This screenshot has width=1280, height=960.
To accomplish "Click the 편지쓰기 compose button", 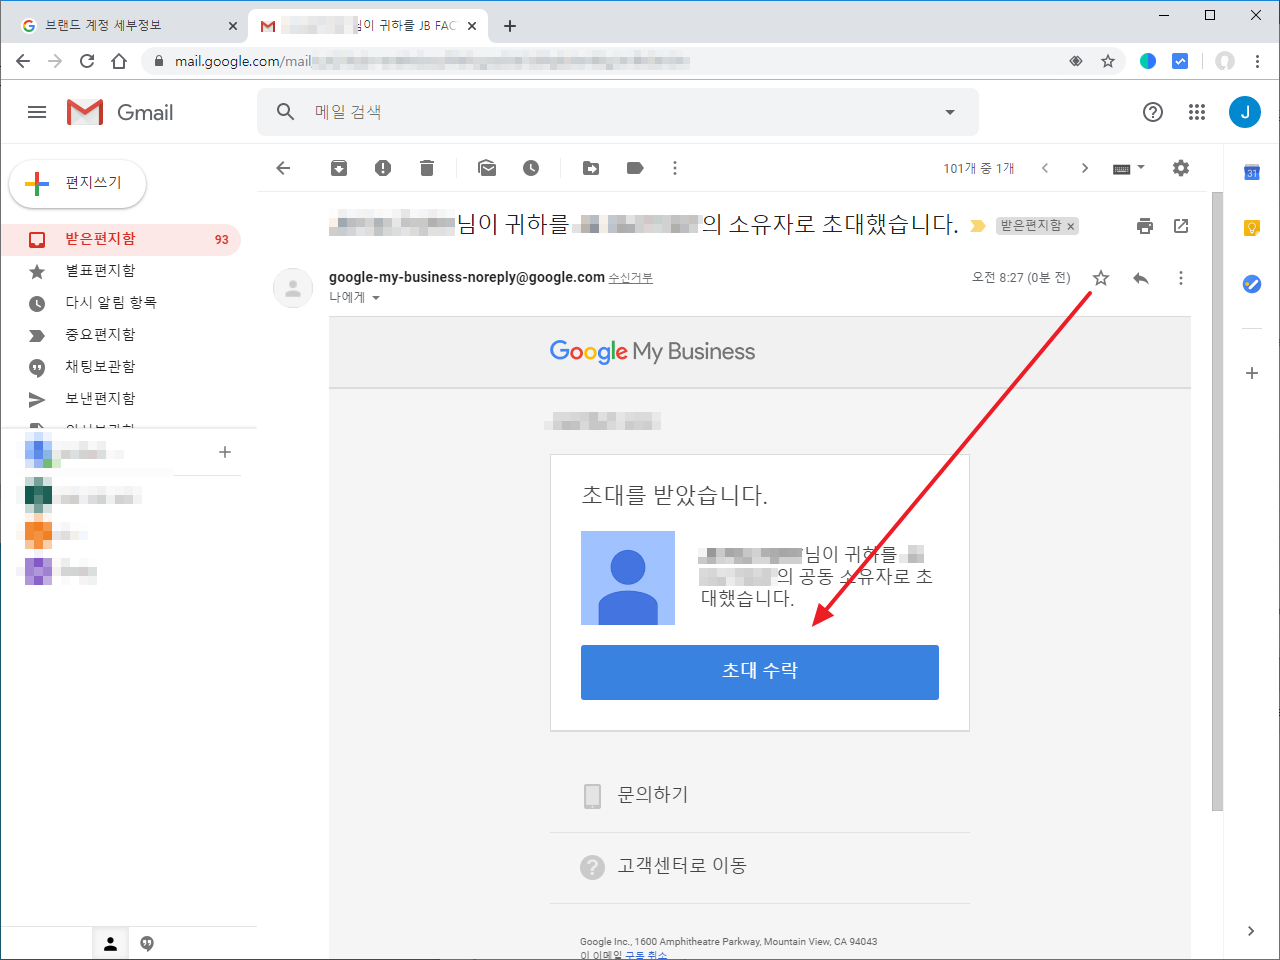I will coord(78,183).
